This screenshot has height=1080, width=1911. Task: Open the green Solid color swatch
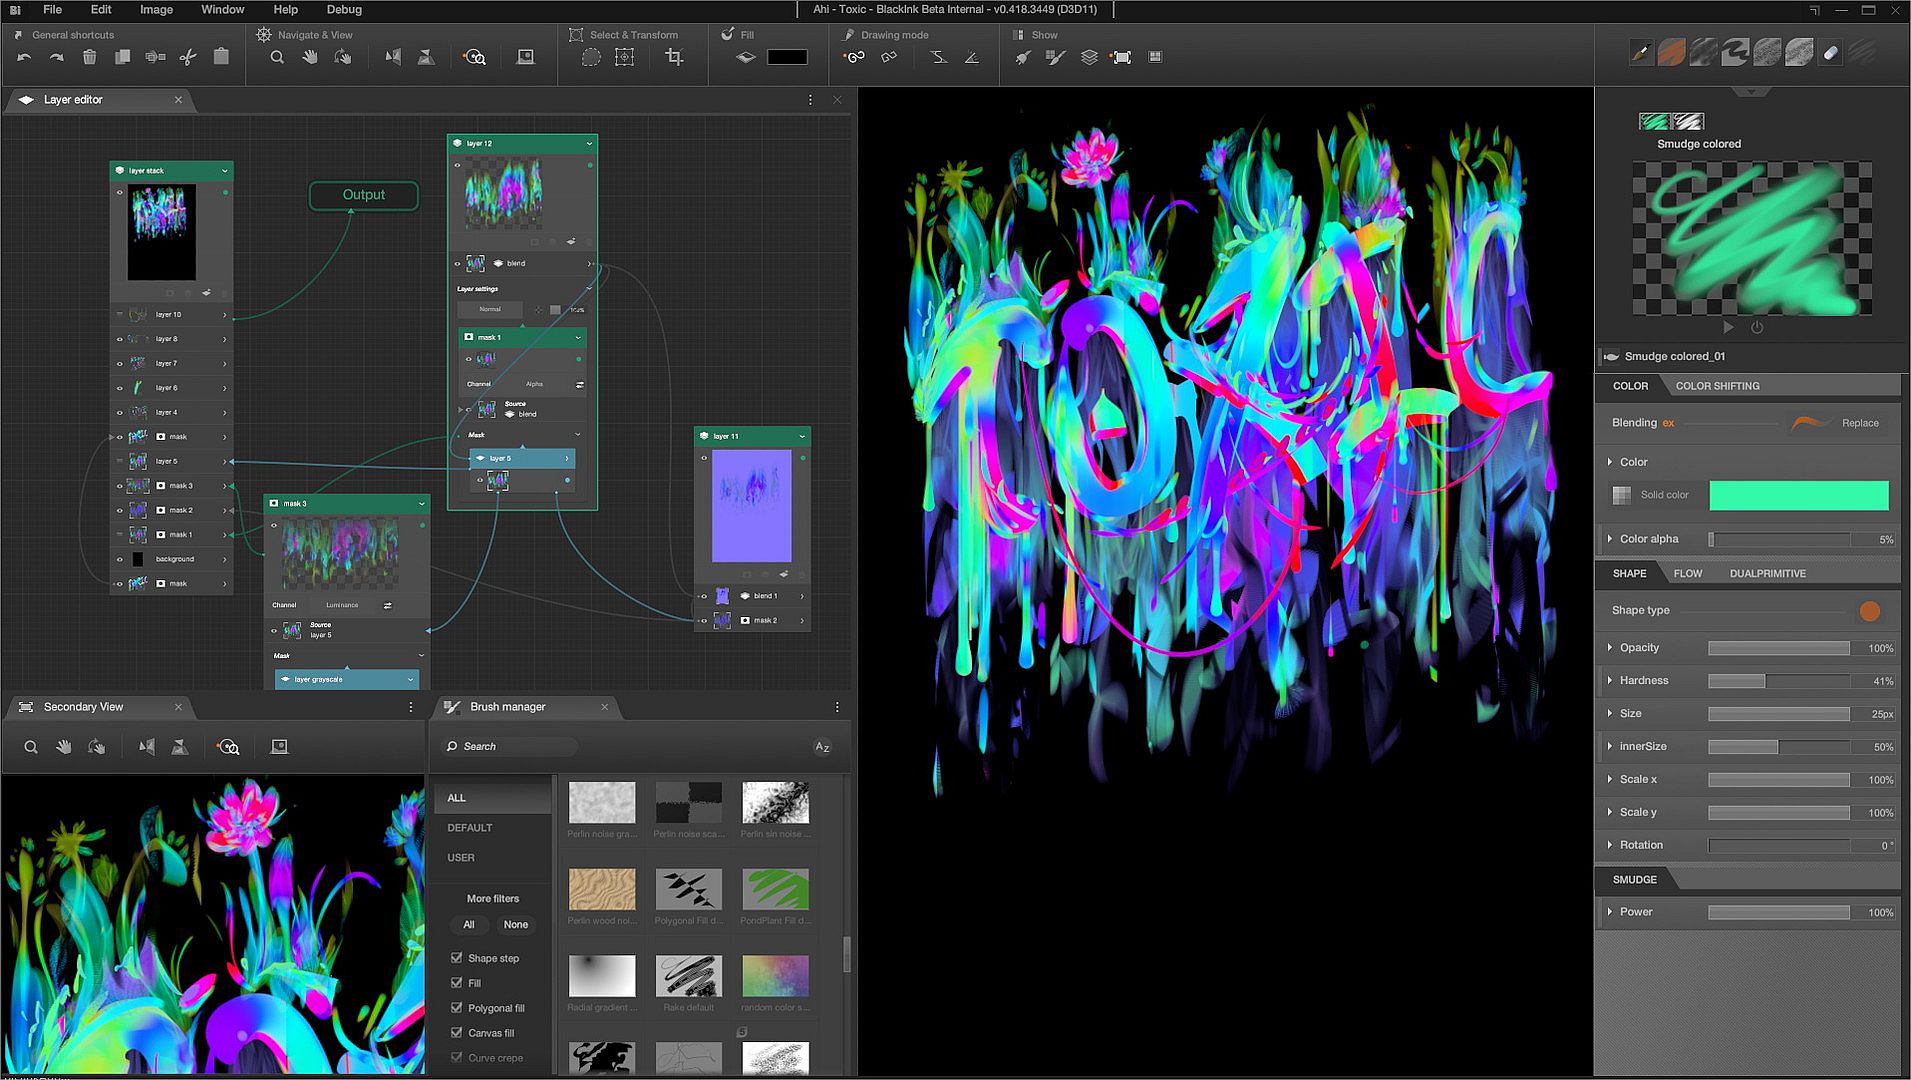(x=1798, y=495)
